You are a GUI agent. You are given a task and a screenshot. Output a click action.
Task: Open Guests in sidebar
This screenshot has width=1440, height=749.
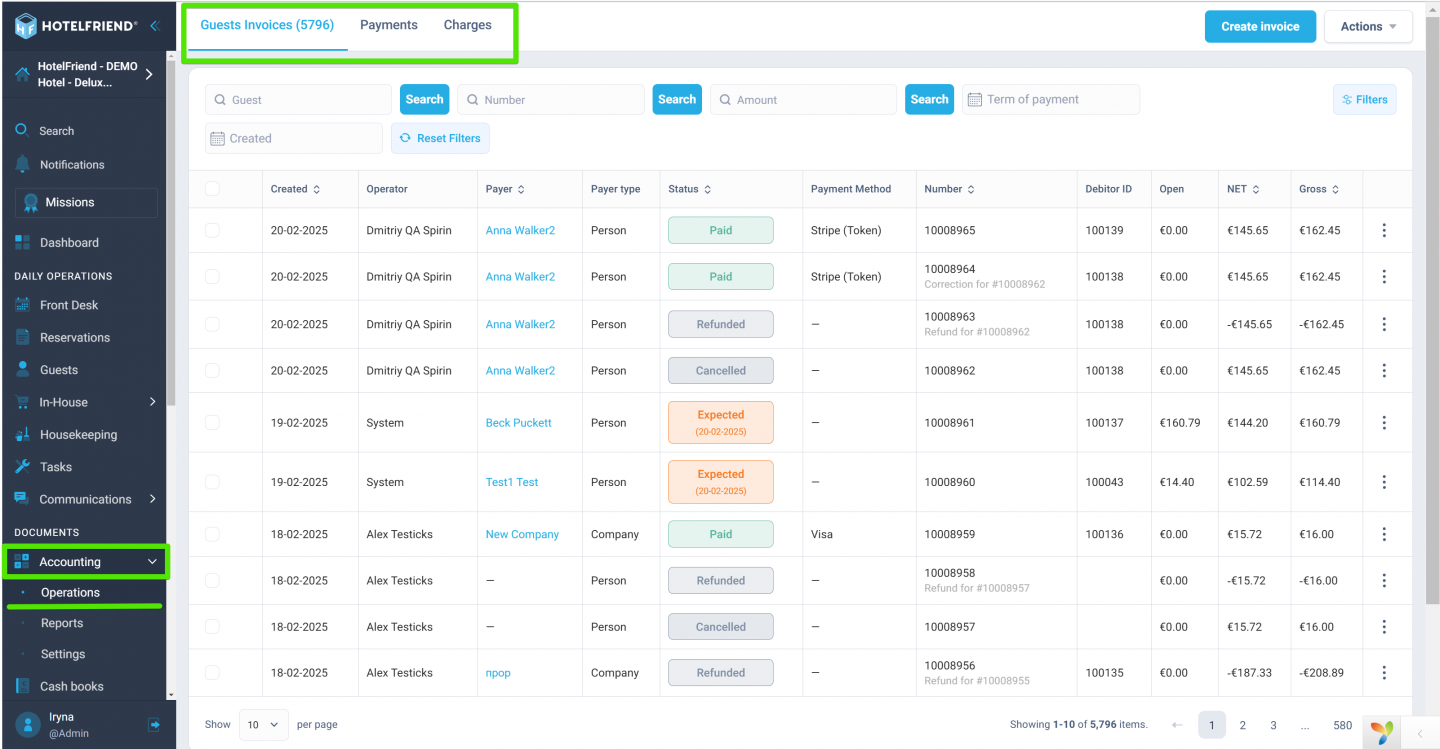47,370
